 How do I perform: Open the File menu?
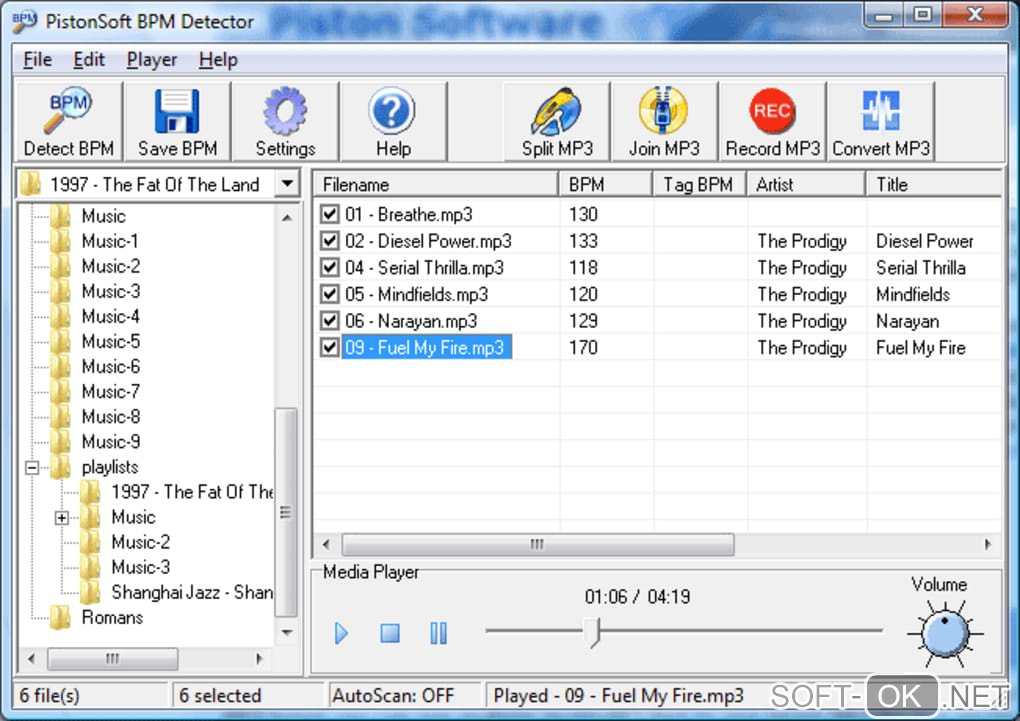tap(37, 60)
